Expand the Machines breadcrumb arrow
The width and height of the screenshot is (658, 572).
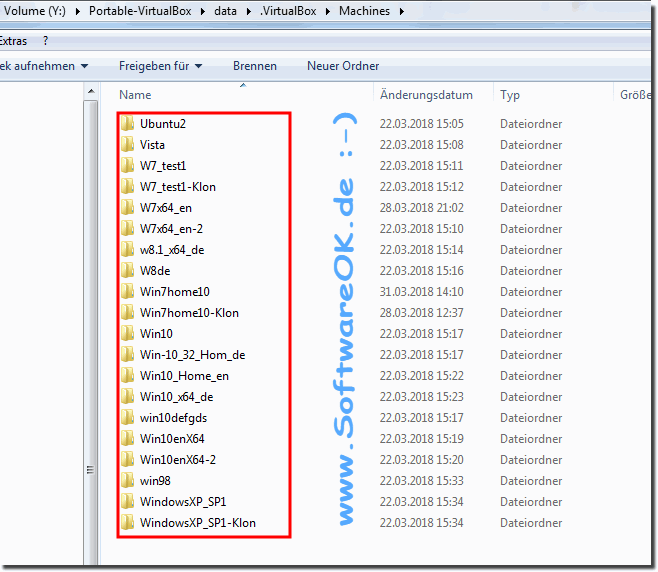402,11
